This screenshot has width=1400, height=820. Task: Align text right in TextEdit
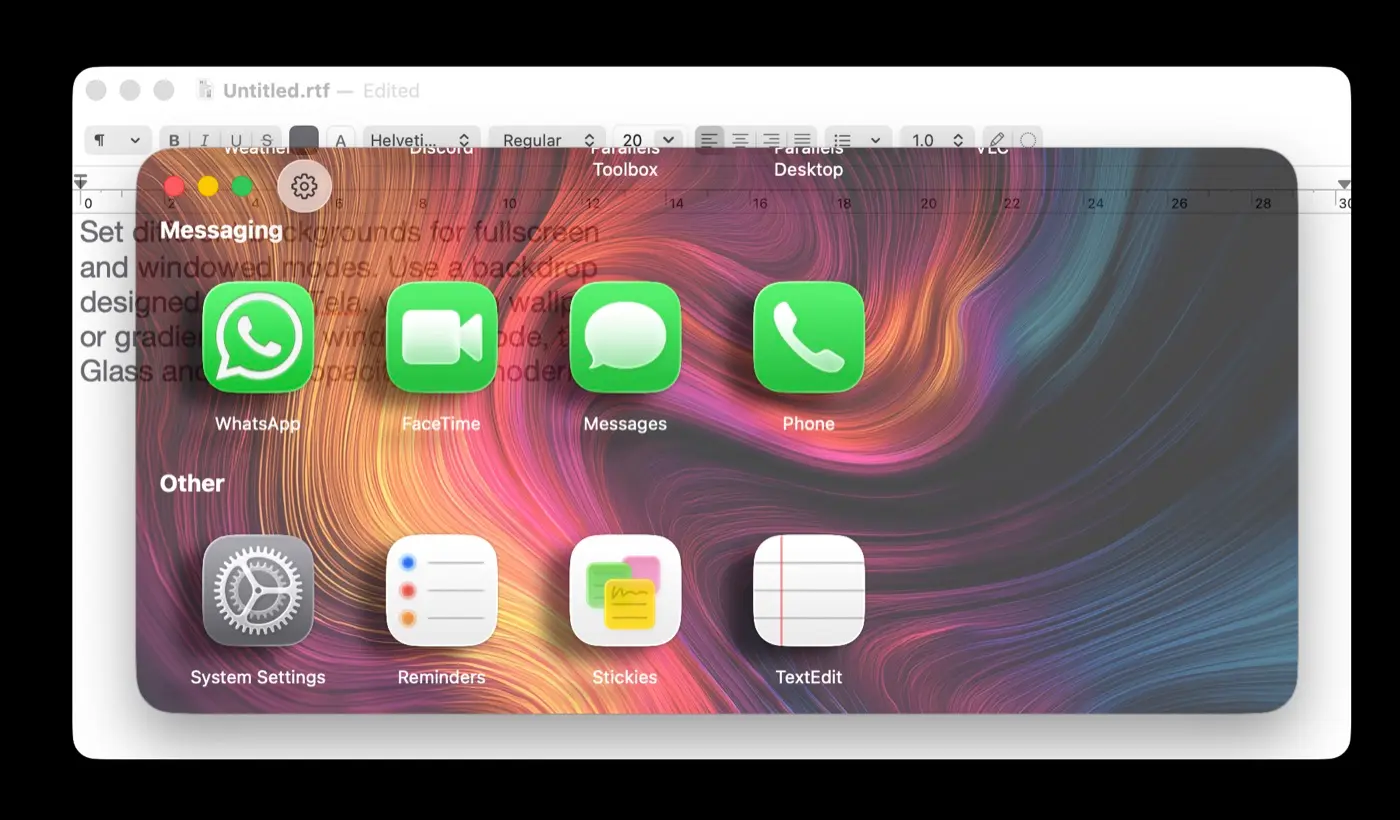771,140
